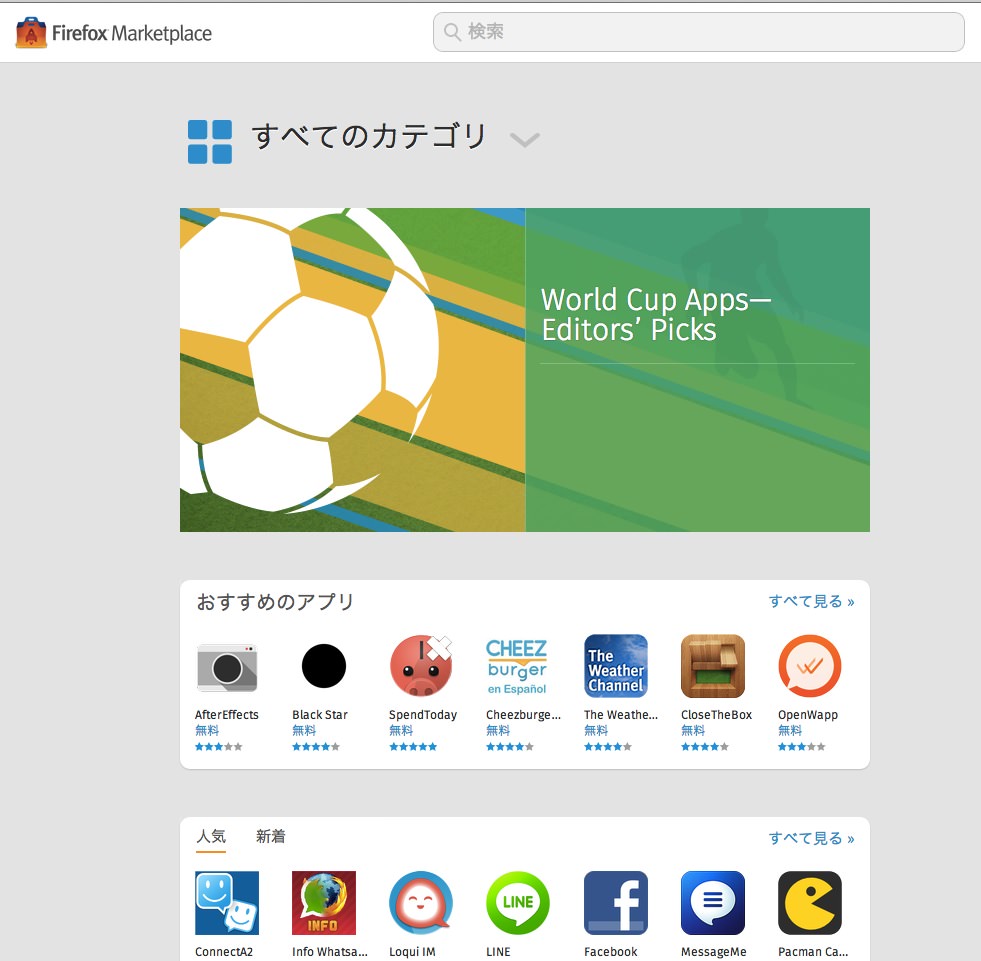Expand the すべてのカテゴリ dropdown chevron
This screenshot has width=981, height=961.
click(x=524, y=140)
